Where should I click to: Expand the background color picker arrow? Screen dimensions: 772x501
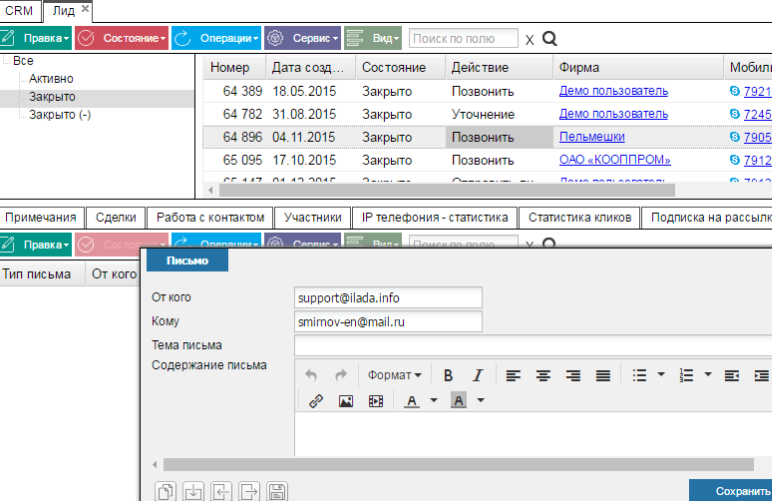point(481,401)
